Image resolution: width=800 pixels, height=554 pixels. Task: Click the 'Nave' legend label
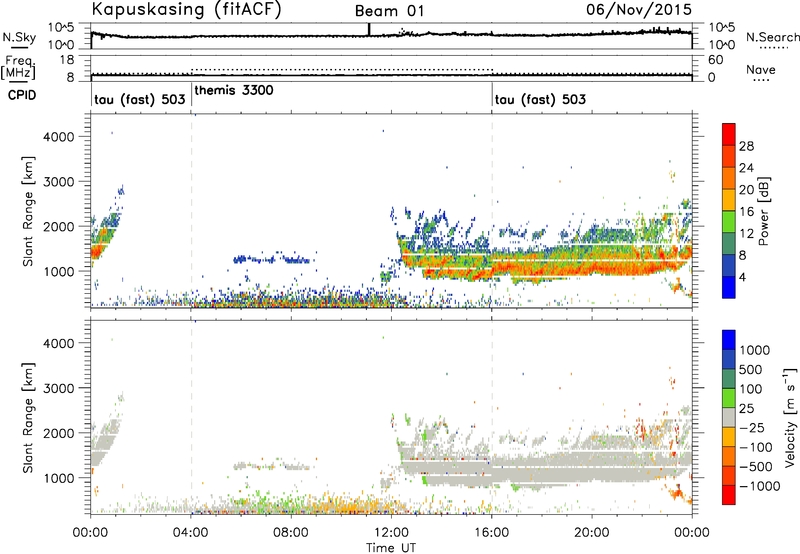(761, 69)
